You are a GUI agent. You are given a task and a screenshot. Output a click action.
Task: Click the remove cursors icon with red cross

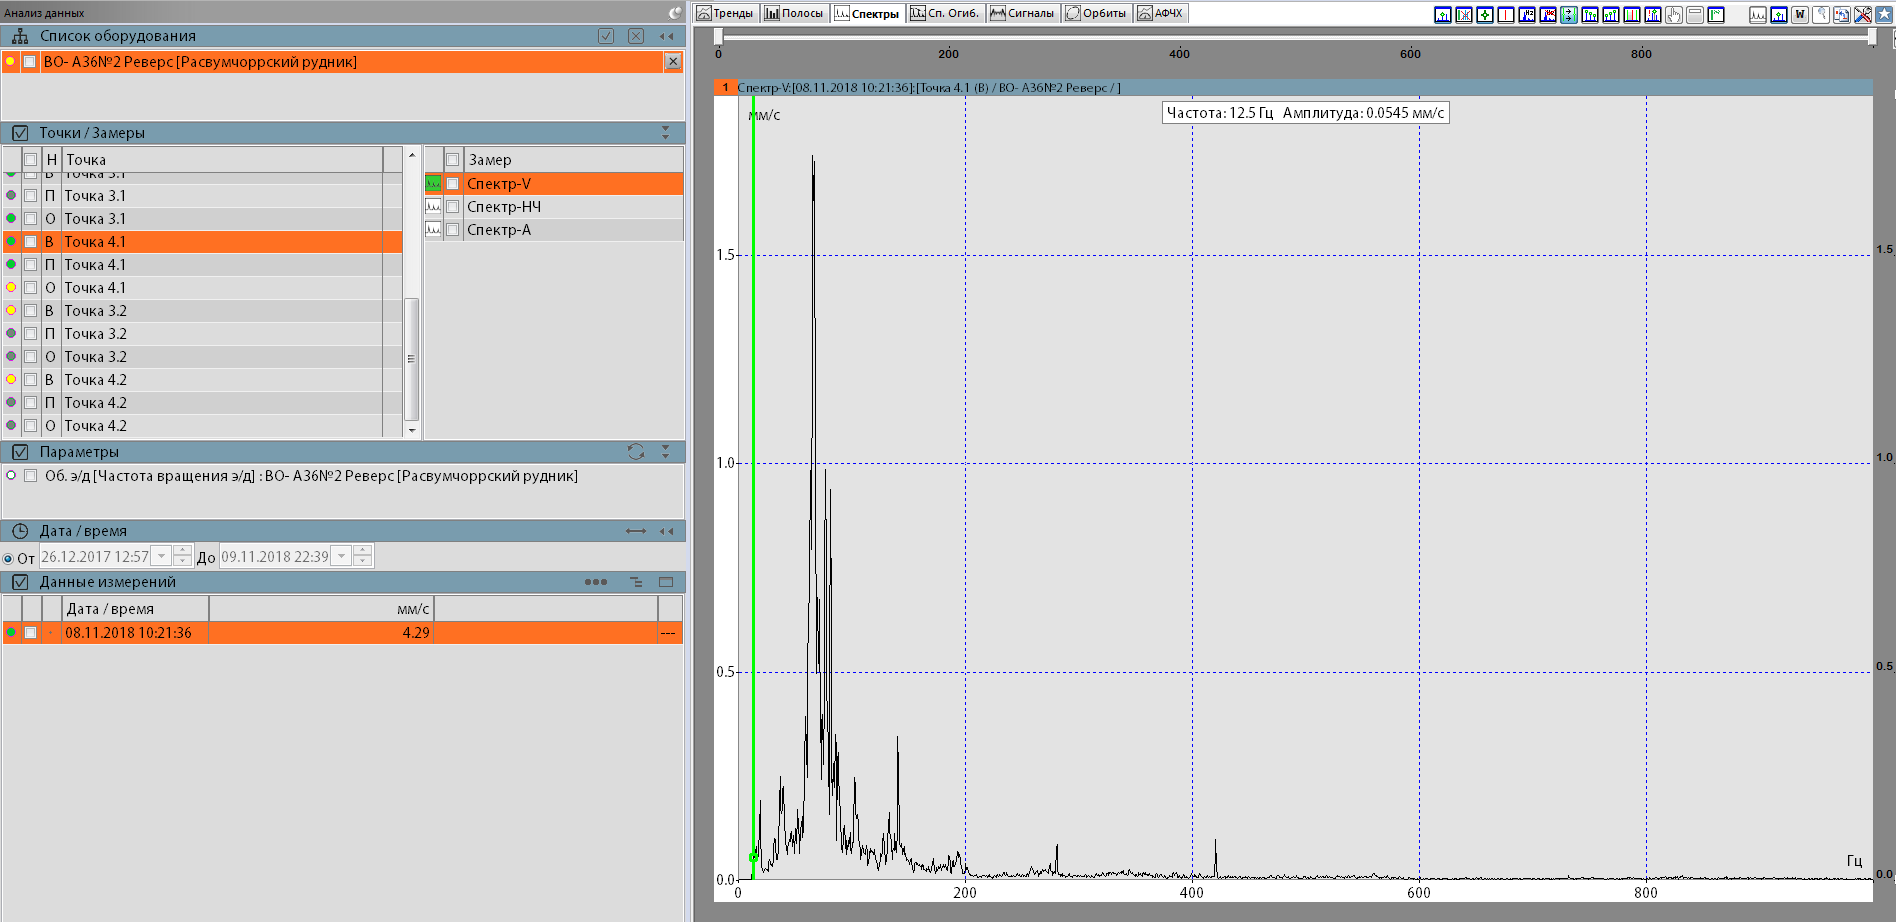[1464, 14]
